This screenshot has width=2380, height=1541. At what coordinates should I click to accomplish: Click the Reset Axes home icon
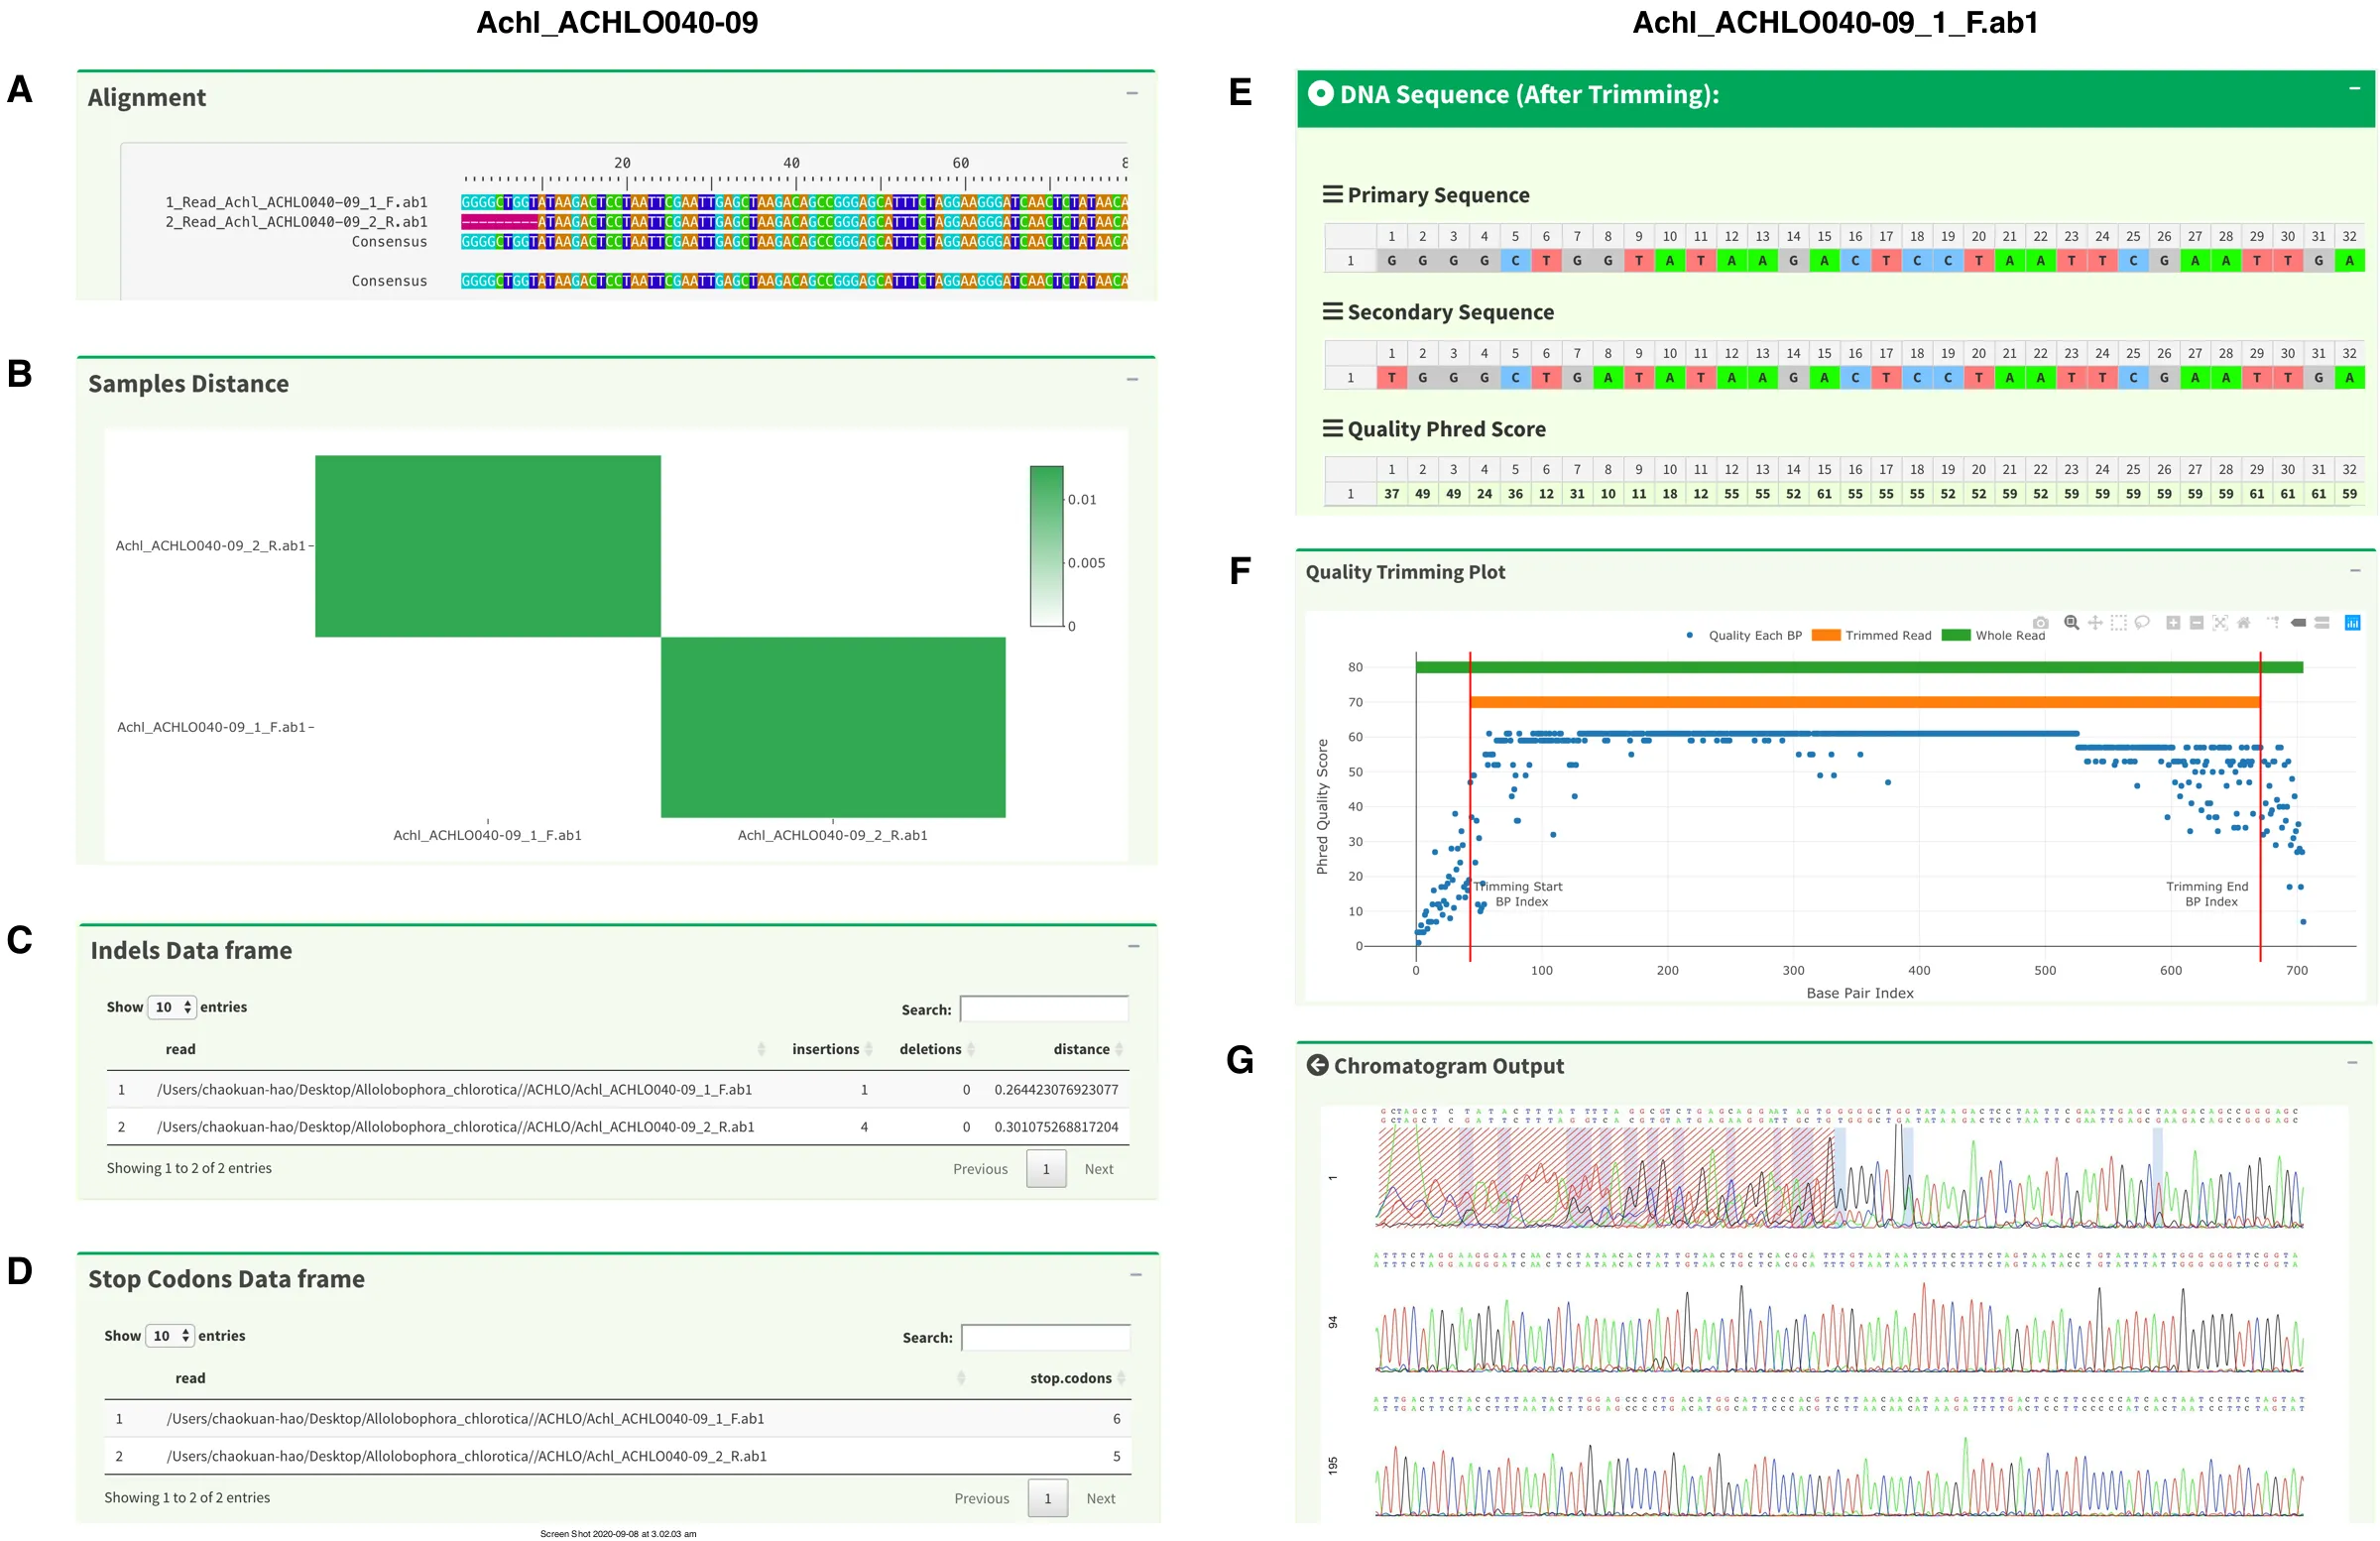2244,623
